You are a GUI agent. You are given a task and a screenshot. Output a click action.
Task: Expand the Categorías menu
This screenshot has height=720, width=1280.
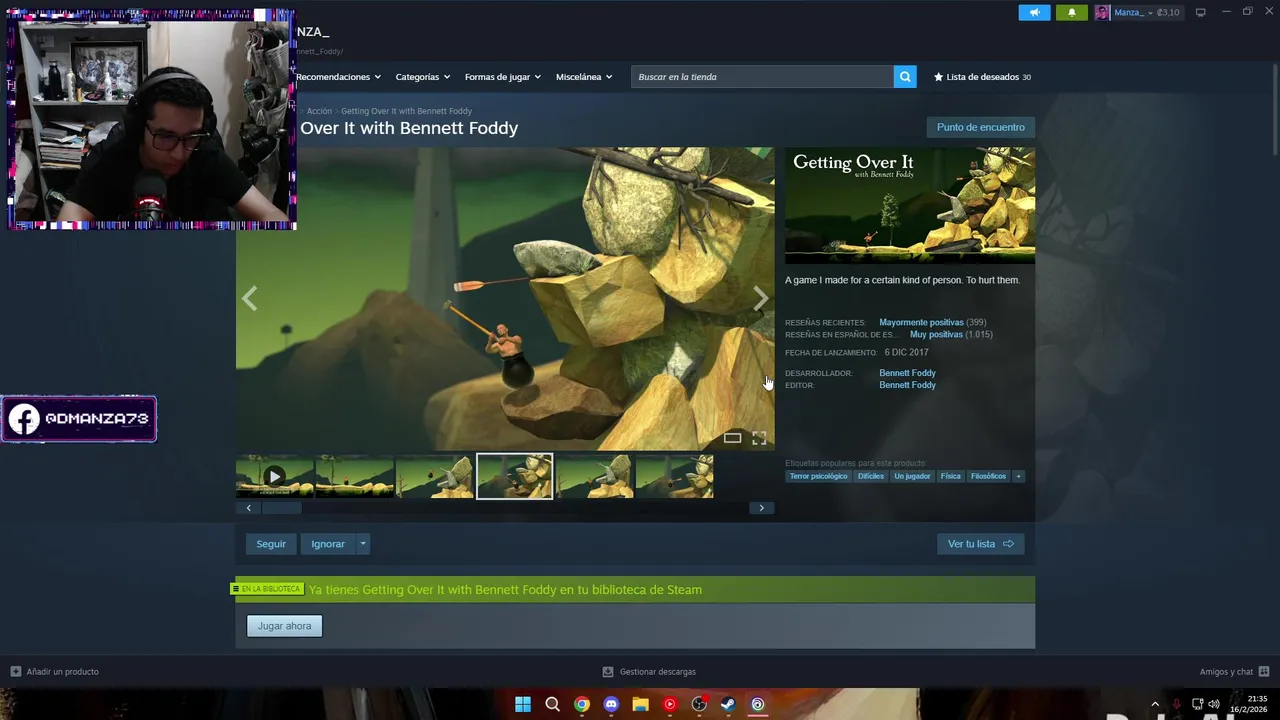point(422,77)
